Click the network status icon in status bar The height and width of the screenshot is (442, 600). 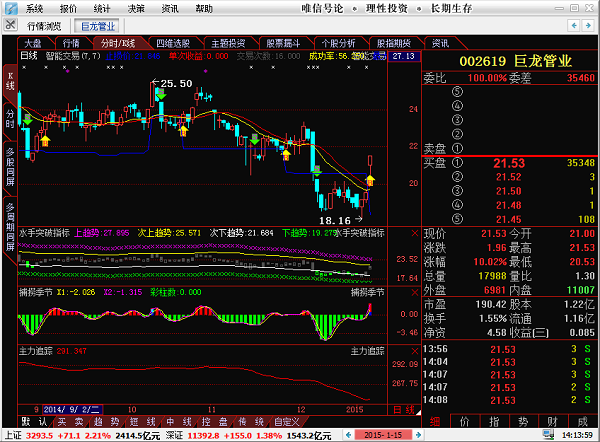(x=548, y=434)
